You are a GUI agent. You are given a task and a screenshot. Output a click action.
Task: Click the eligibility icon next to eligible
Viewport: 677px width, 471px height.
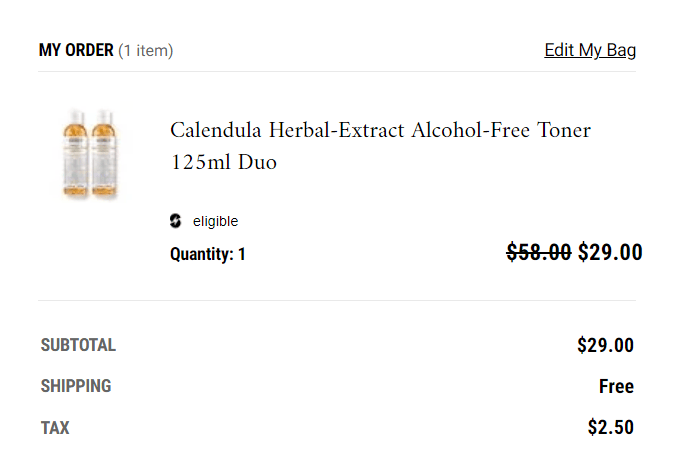[x=176, y=221]
